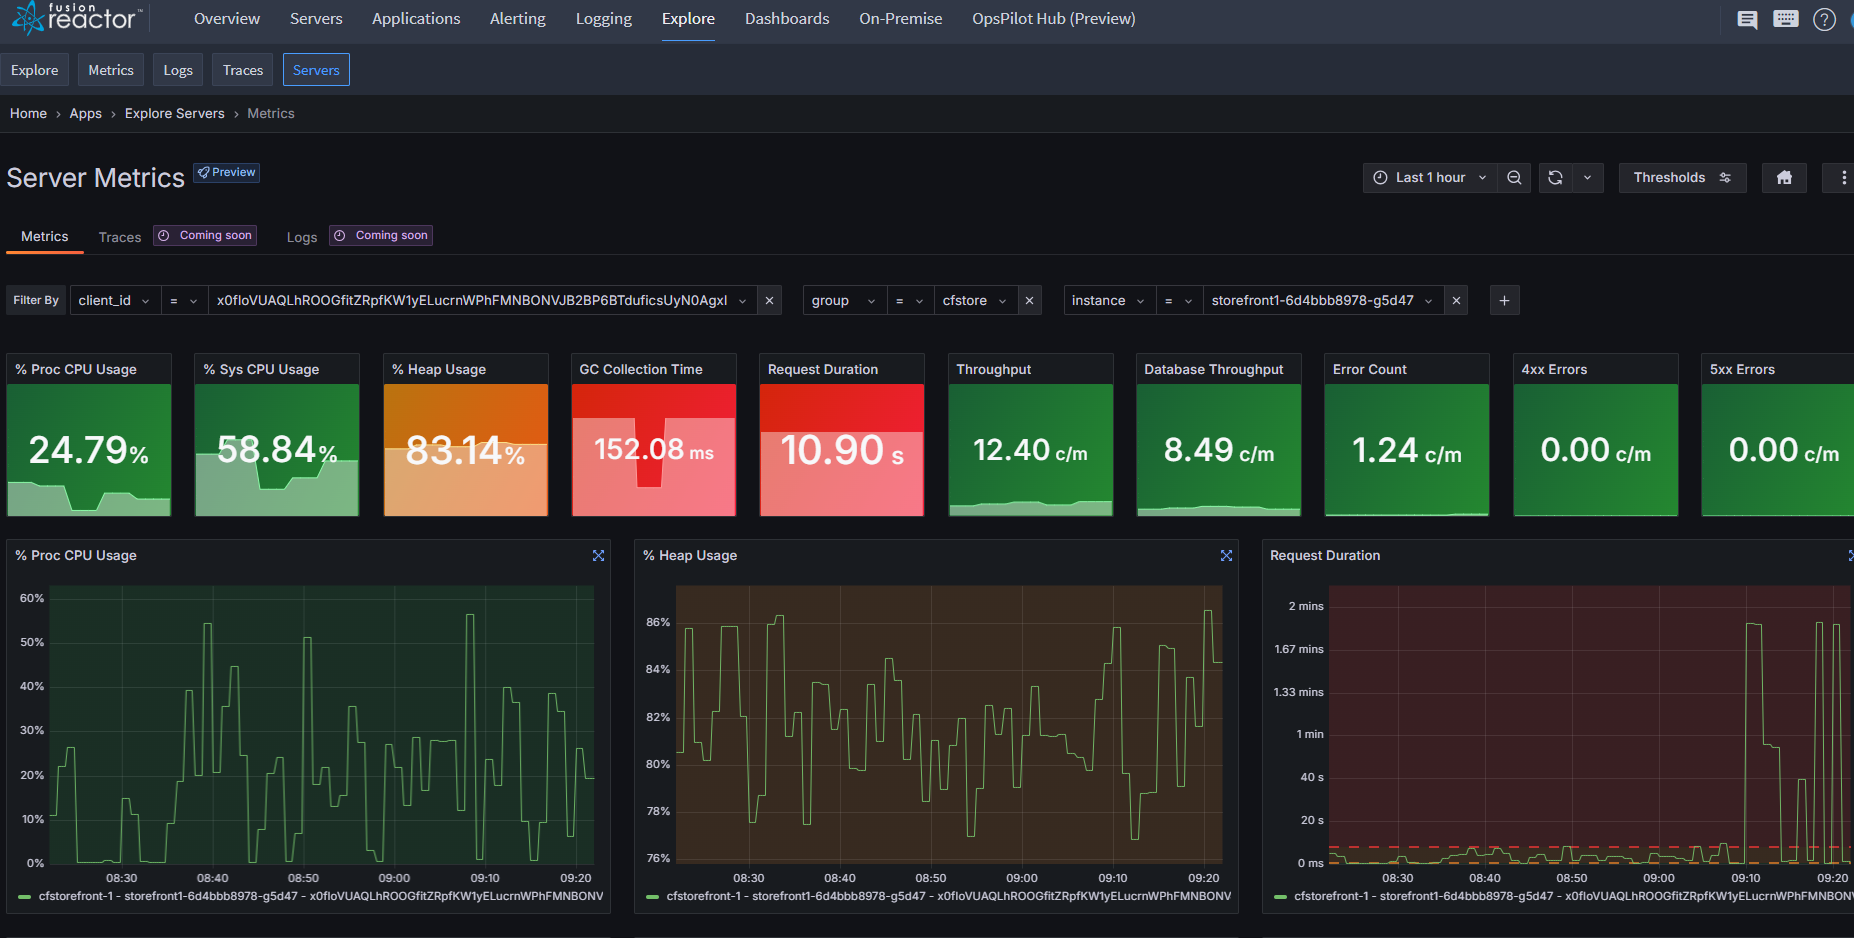
Task: Open the Overview menu
Action: click(x=227, y=19)
